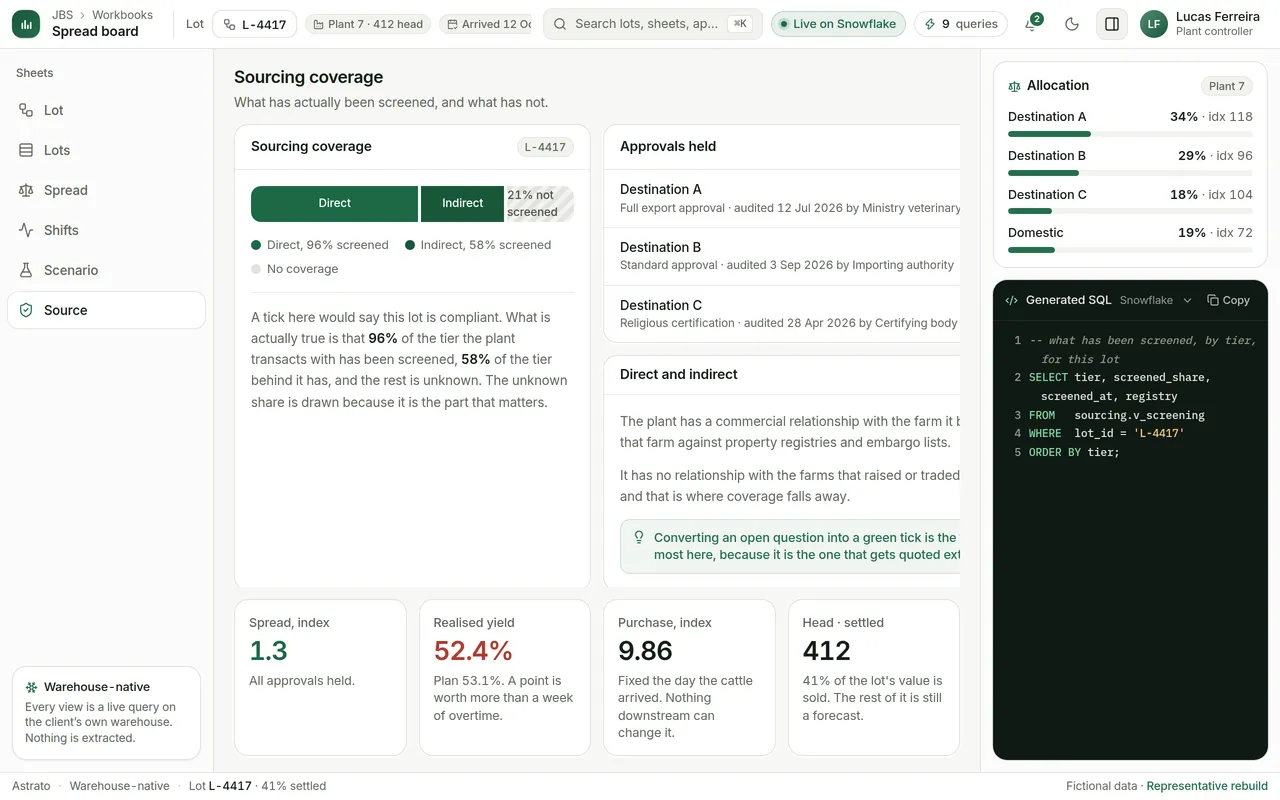Open Destination B approval row
The width and height of the screenshot is (1280, 800).
(x=782, y=256)
